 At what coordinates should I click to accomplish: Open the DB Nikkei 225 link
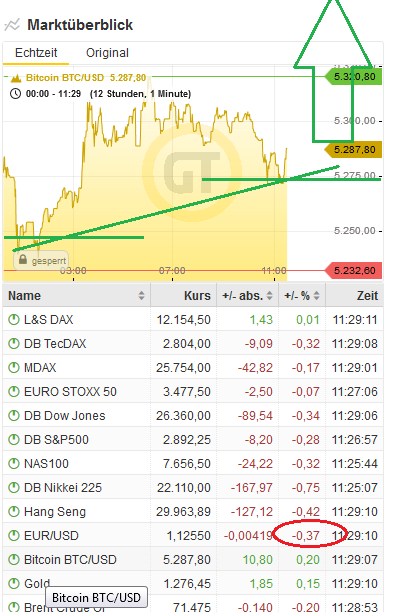pyautogui.click(x=63, y=487)
